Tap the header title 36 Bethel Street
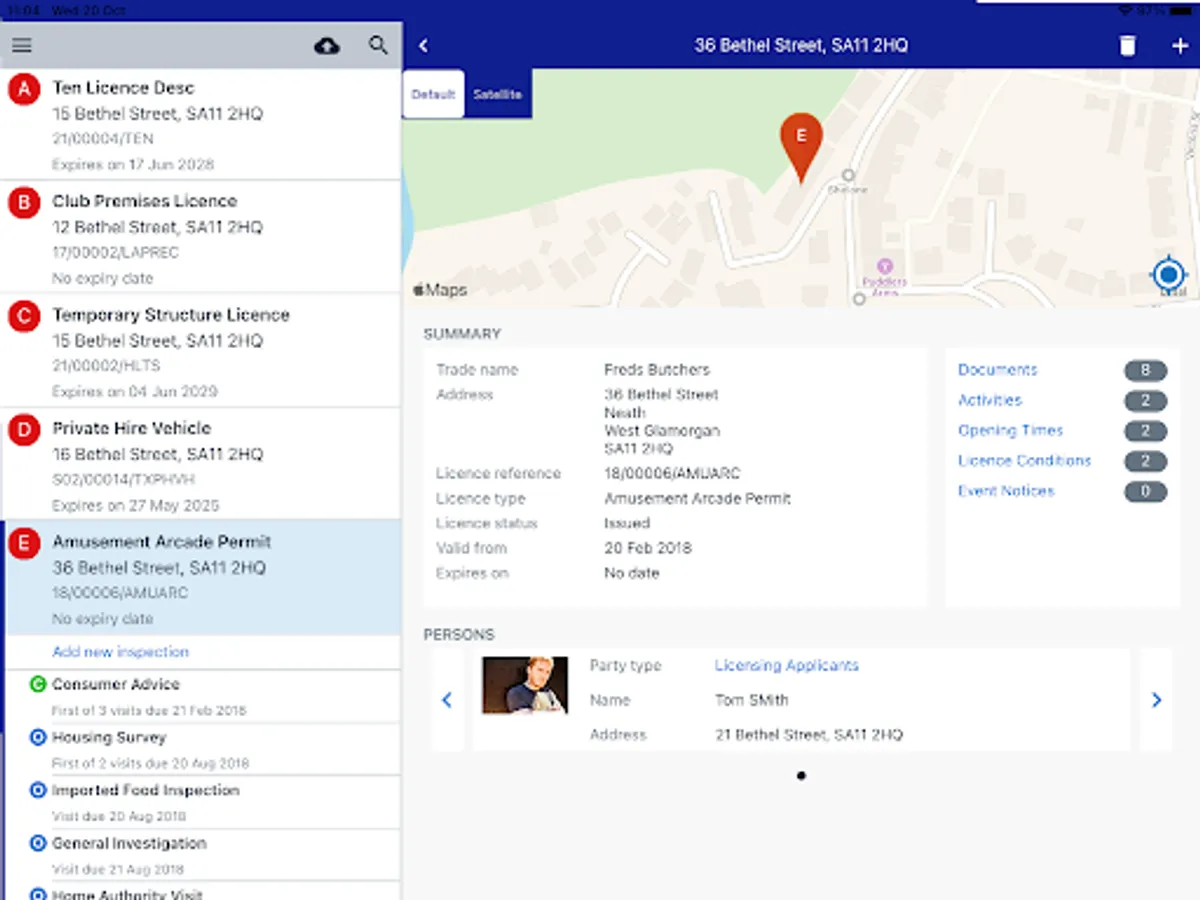1200x900 pixels. click(801, 46)
